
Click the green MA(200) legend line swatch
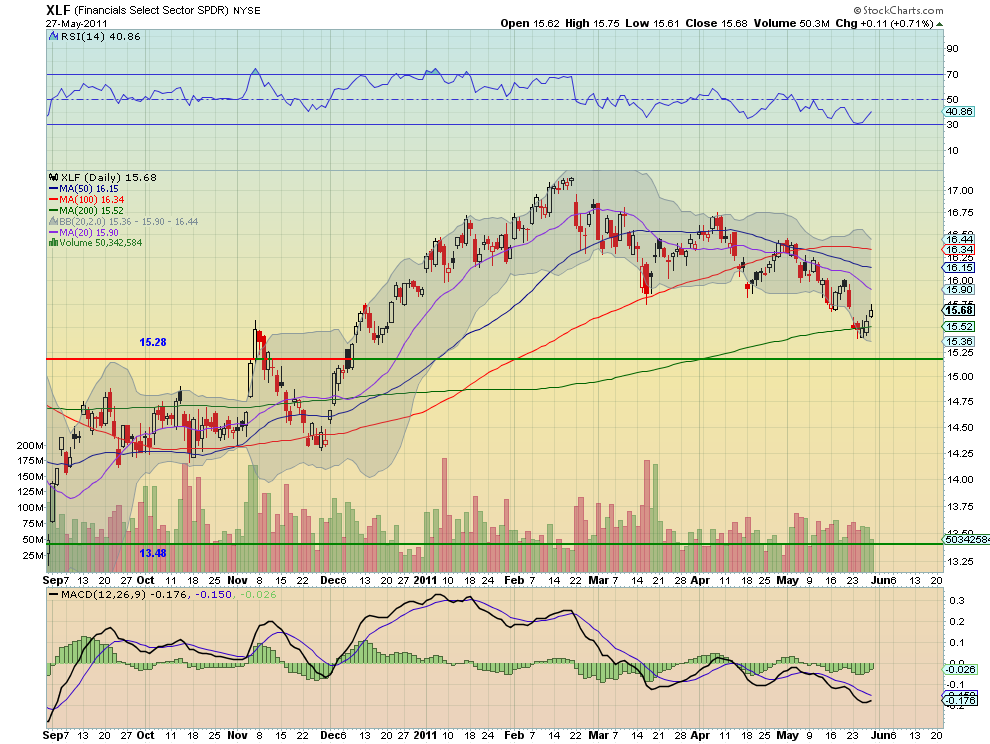[54, 210]
